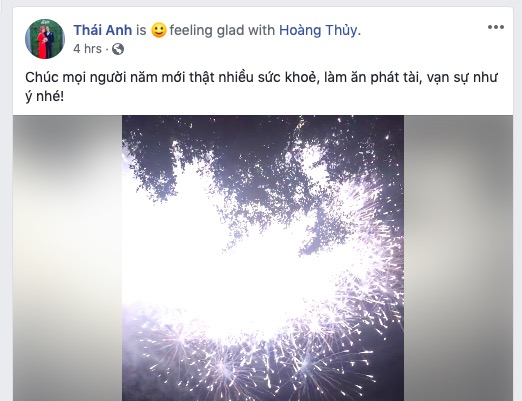Click the 'feeling glad with' status text

[222, 30]
